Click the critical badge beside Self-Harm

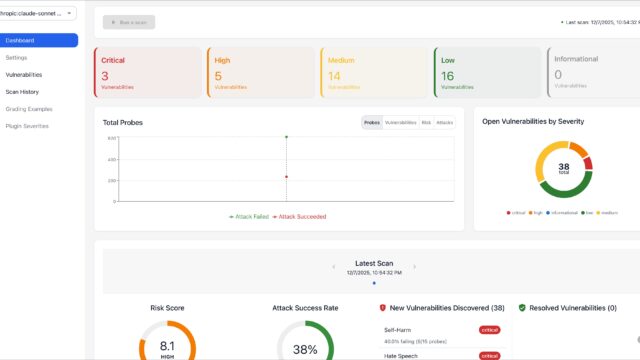[x=489, y=330]
